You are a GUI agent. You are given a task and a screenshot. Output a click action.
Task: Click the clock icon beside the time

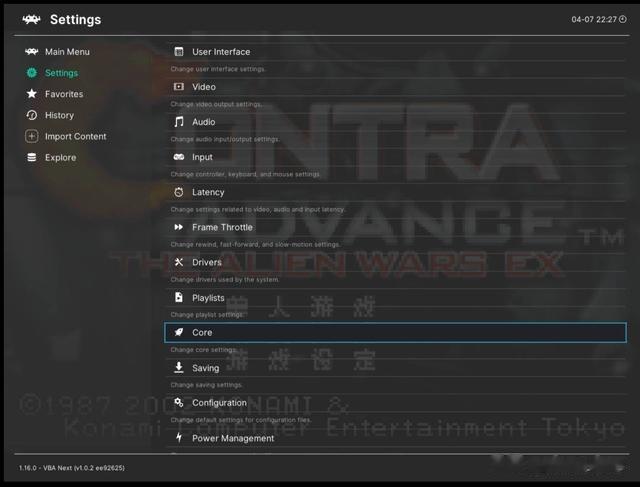tap(622, 19)
